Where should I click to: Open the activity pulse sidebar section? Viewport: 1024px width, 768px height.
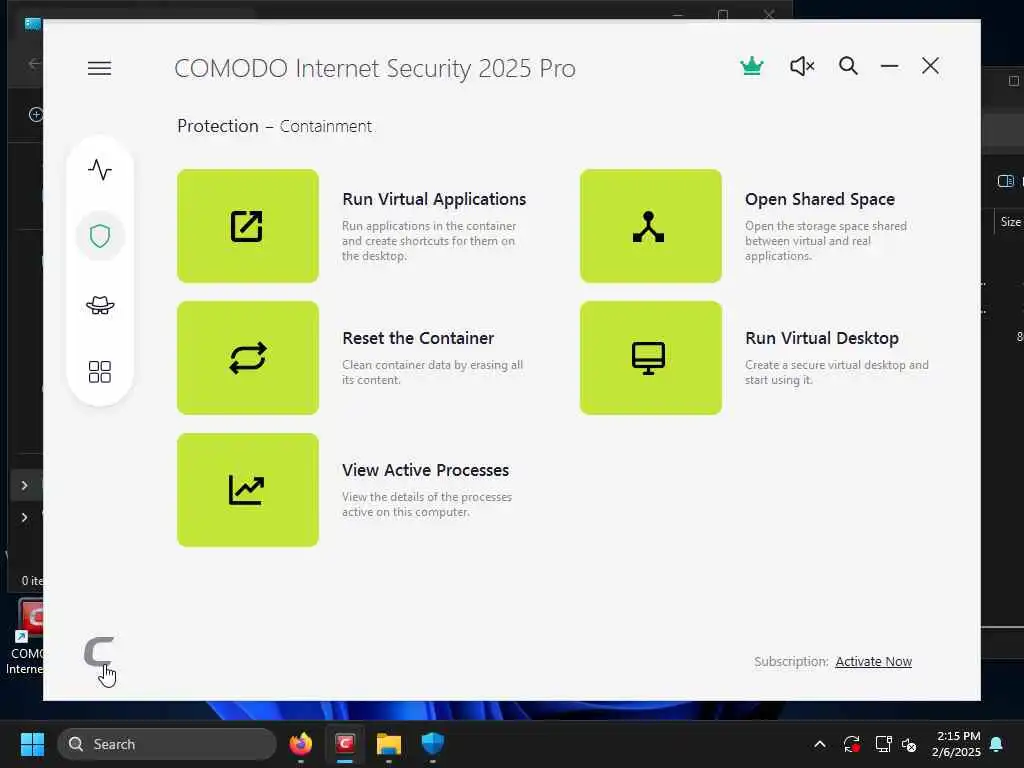100,170
